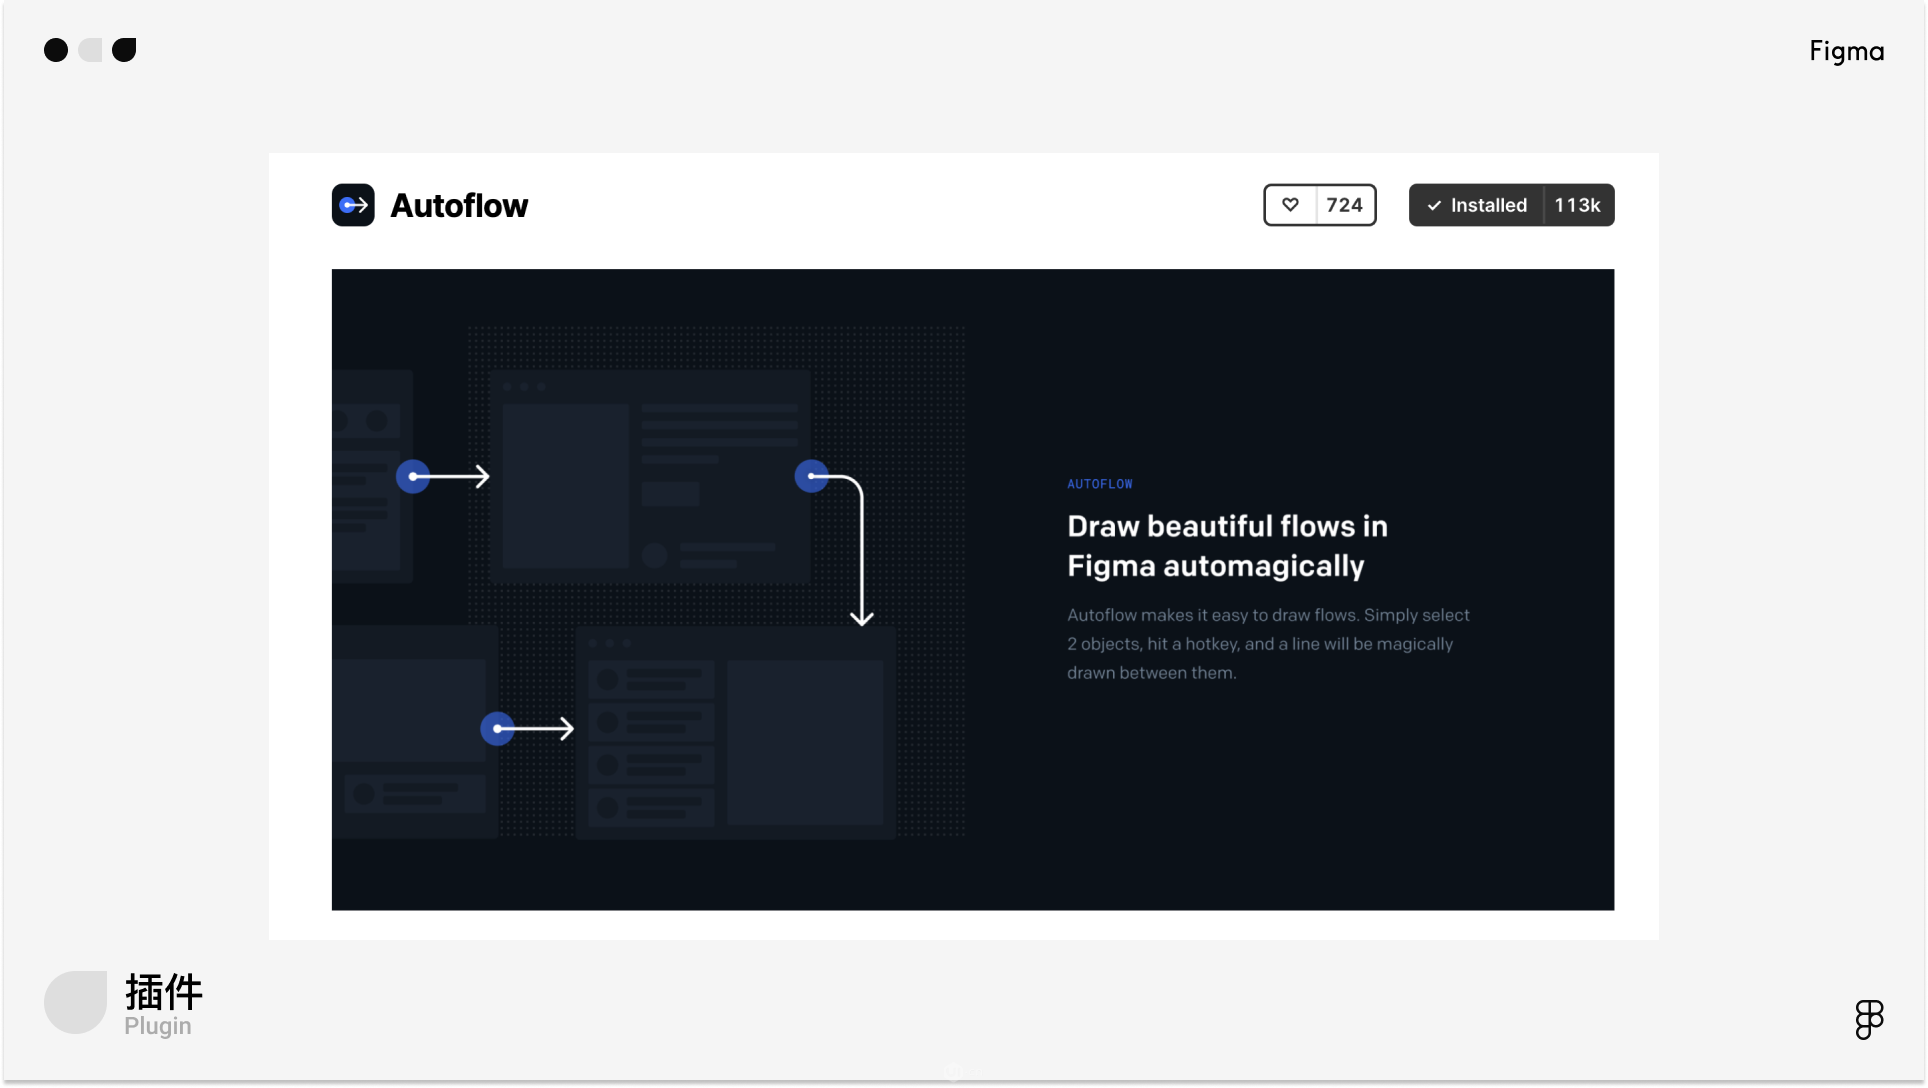Click the black leaf-shaped dot top left
The image size is (1928, 1088).
click(124, 50)
